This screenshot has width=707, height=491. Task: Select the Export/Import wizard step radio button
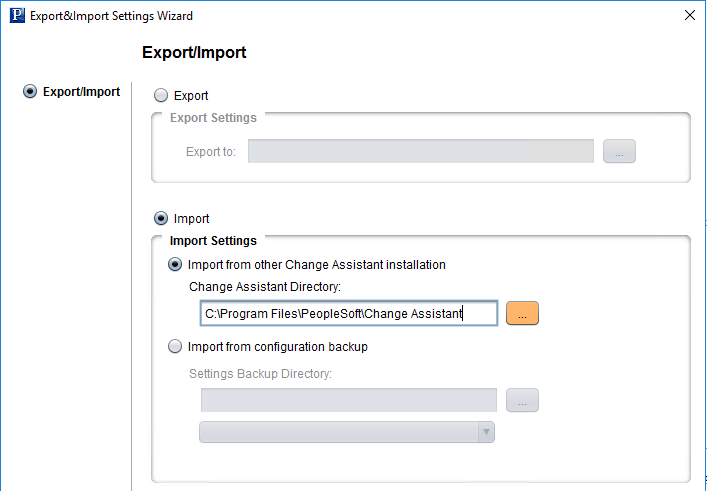[x=30, y=92]
